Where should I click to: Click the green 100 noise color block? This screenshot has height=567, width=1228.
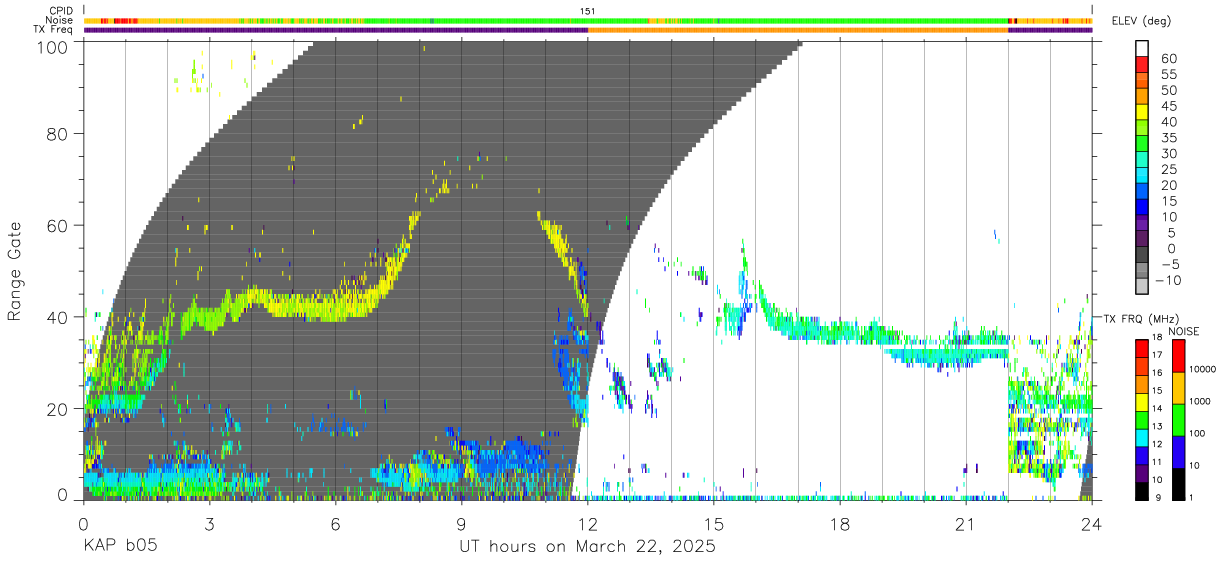point(1178,420)
